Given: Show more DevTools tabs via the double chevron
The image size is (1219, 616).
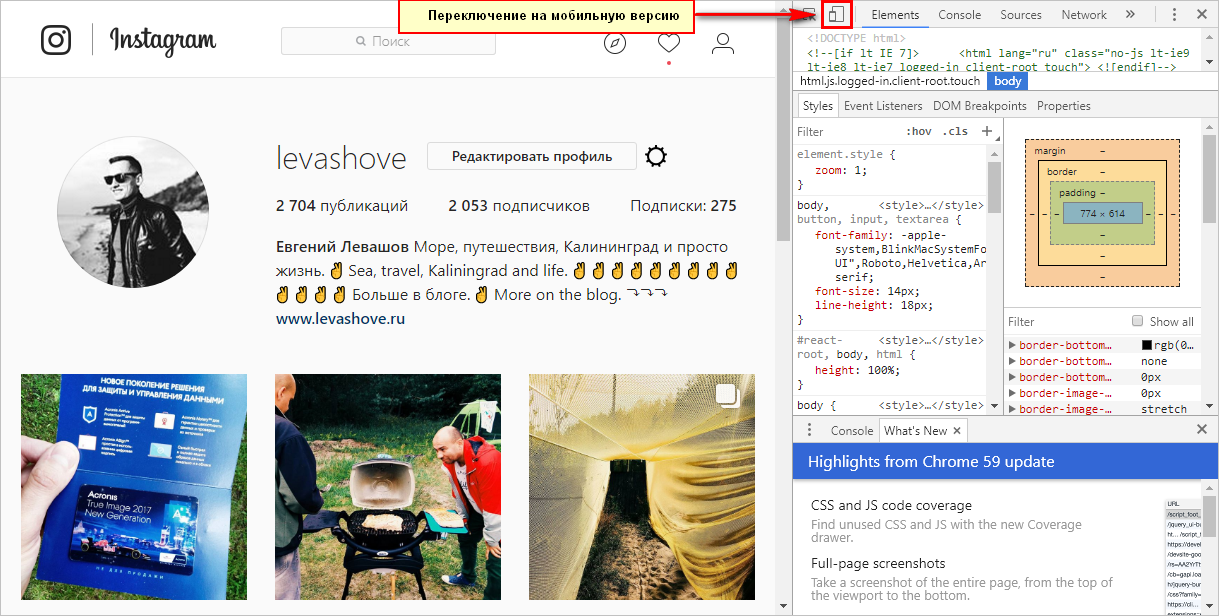Looking at the screenshot, I should pos(1130,15).
